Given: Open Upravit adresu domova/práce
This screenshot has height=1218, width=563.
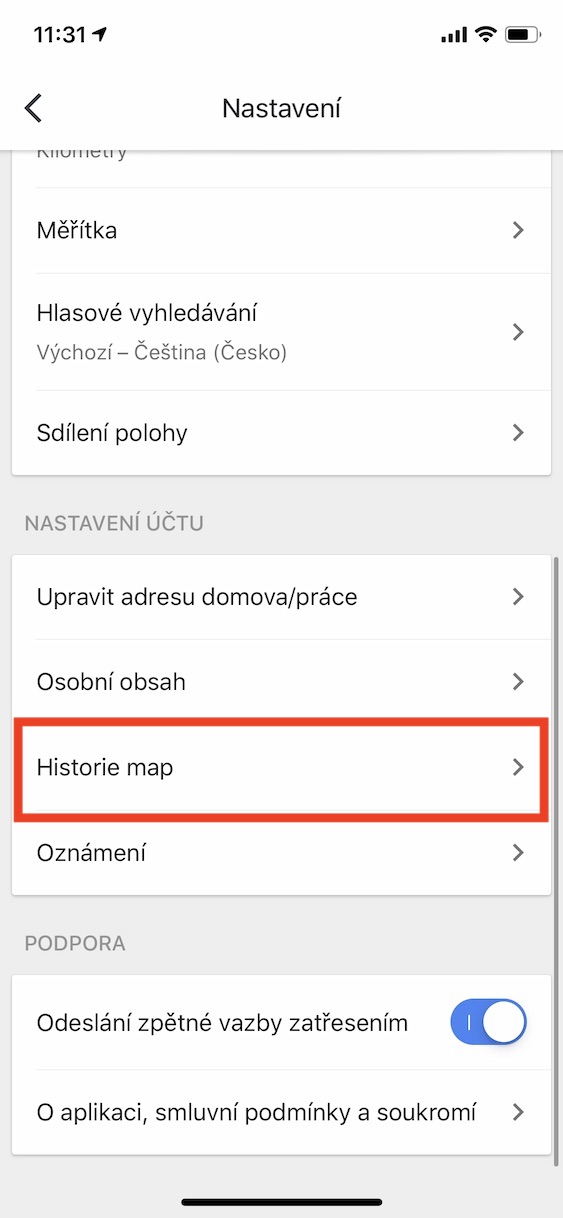Looking at the screenshot, I should point(281,597).
